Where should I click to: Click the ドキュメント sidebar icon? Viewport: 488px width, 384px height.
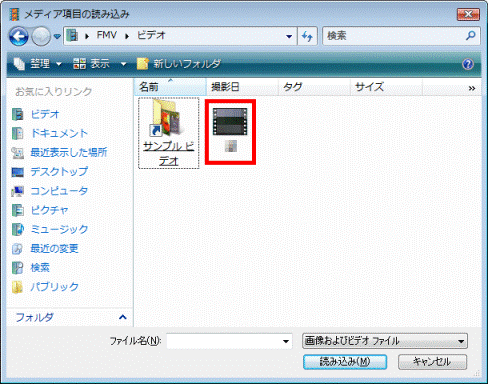click(x=18, y=133)
